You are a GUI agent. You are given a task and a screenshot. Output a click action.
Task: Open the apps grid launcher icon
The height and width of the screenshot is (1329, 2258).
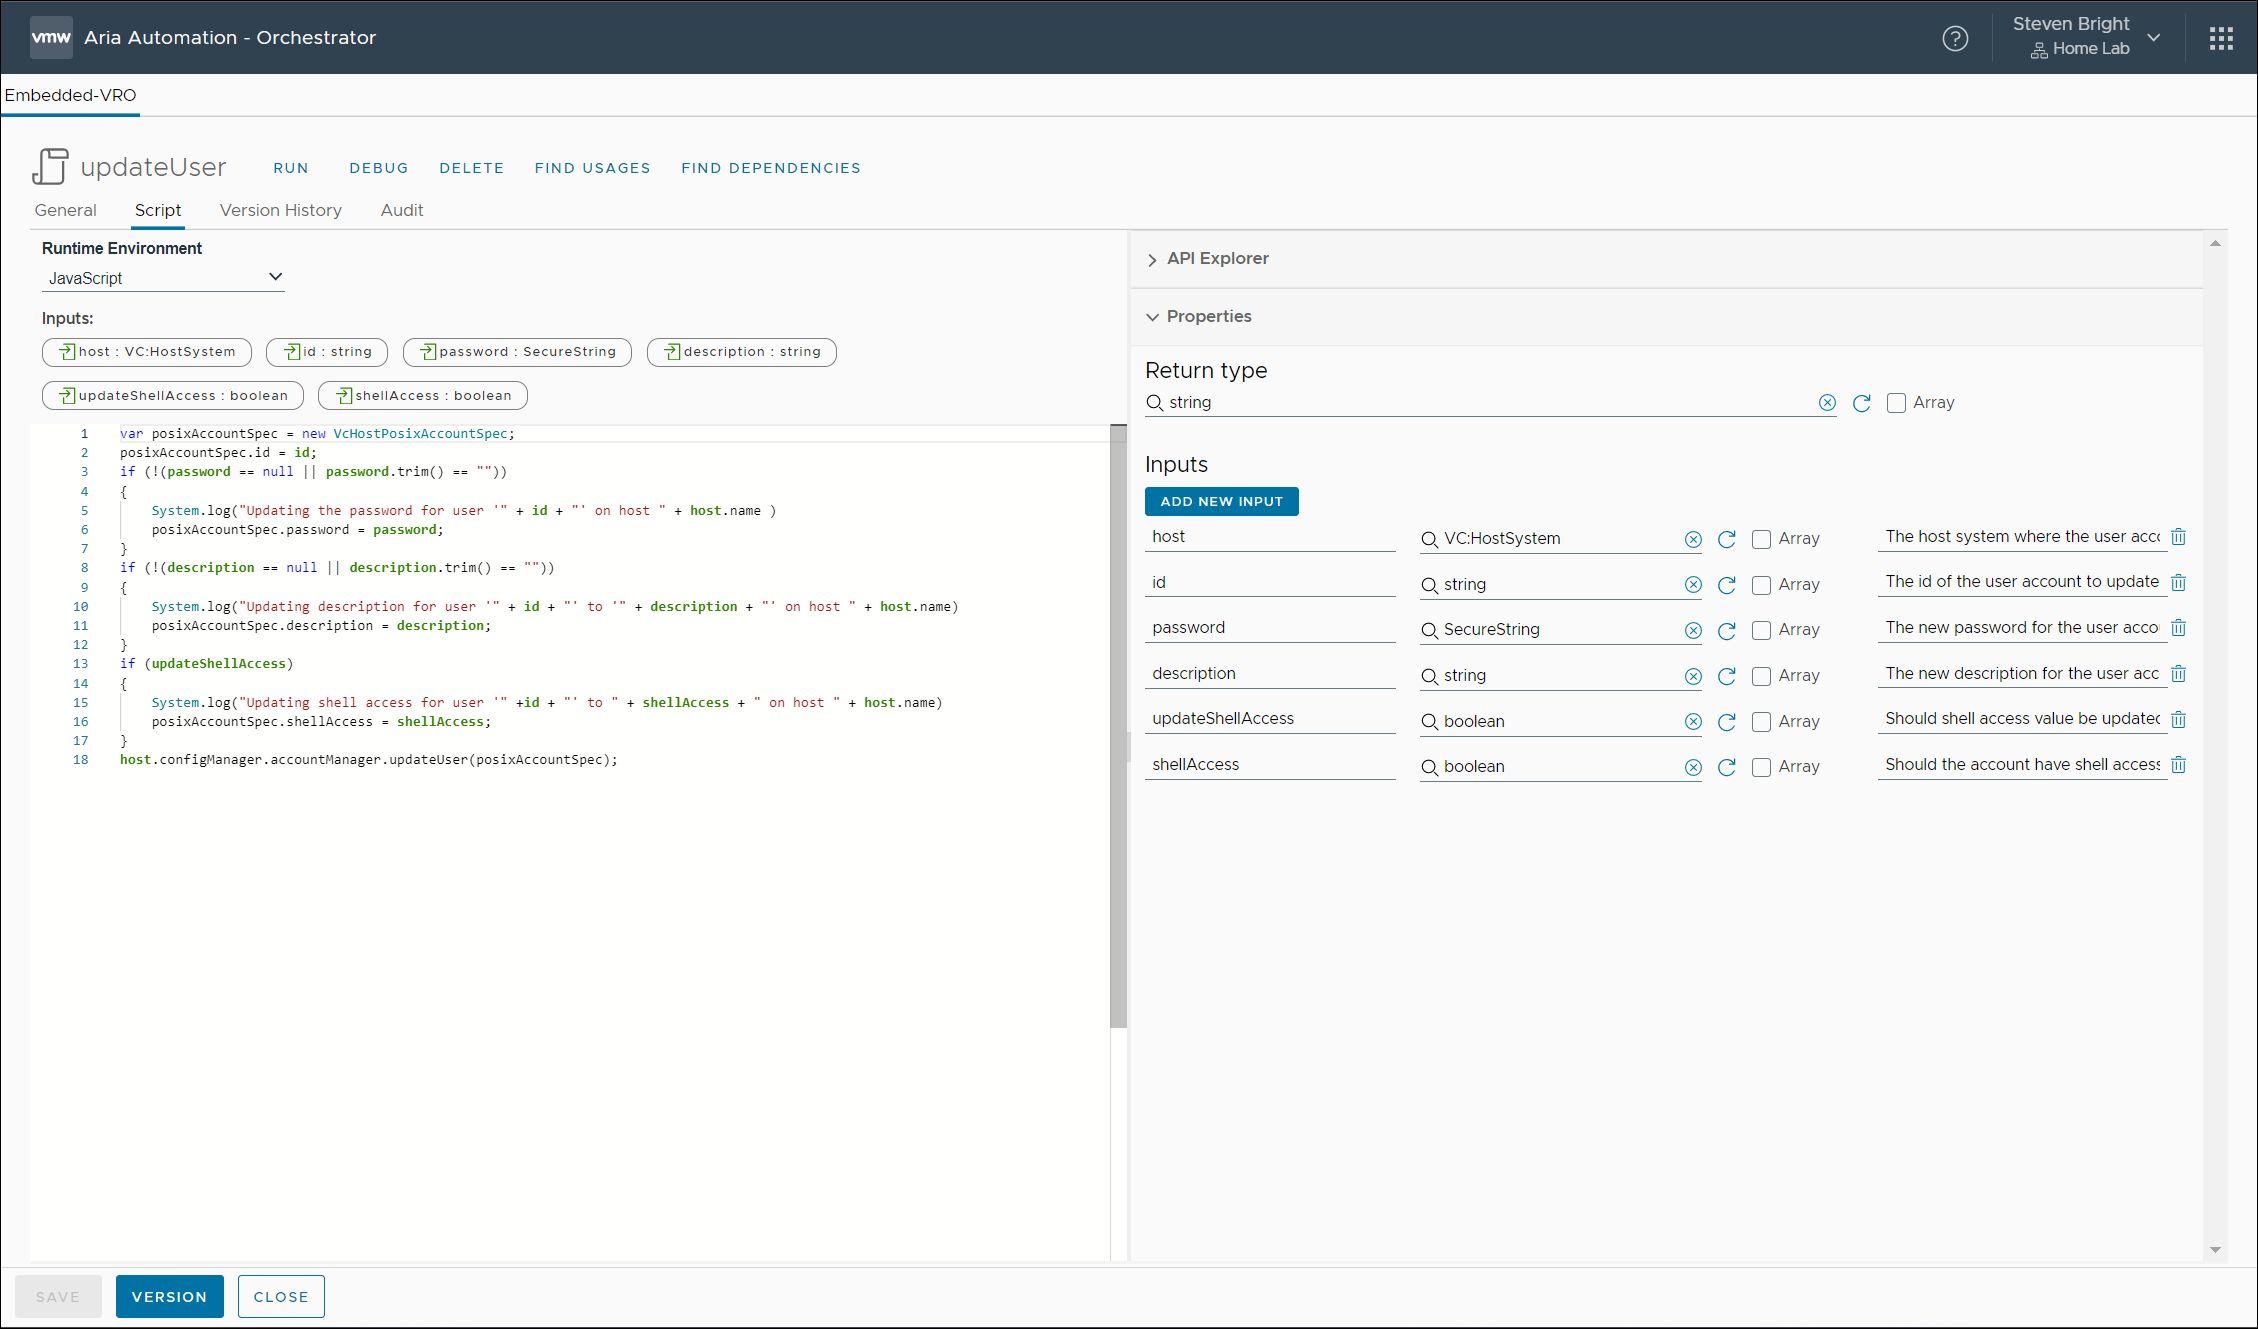2221,38
